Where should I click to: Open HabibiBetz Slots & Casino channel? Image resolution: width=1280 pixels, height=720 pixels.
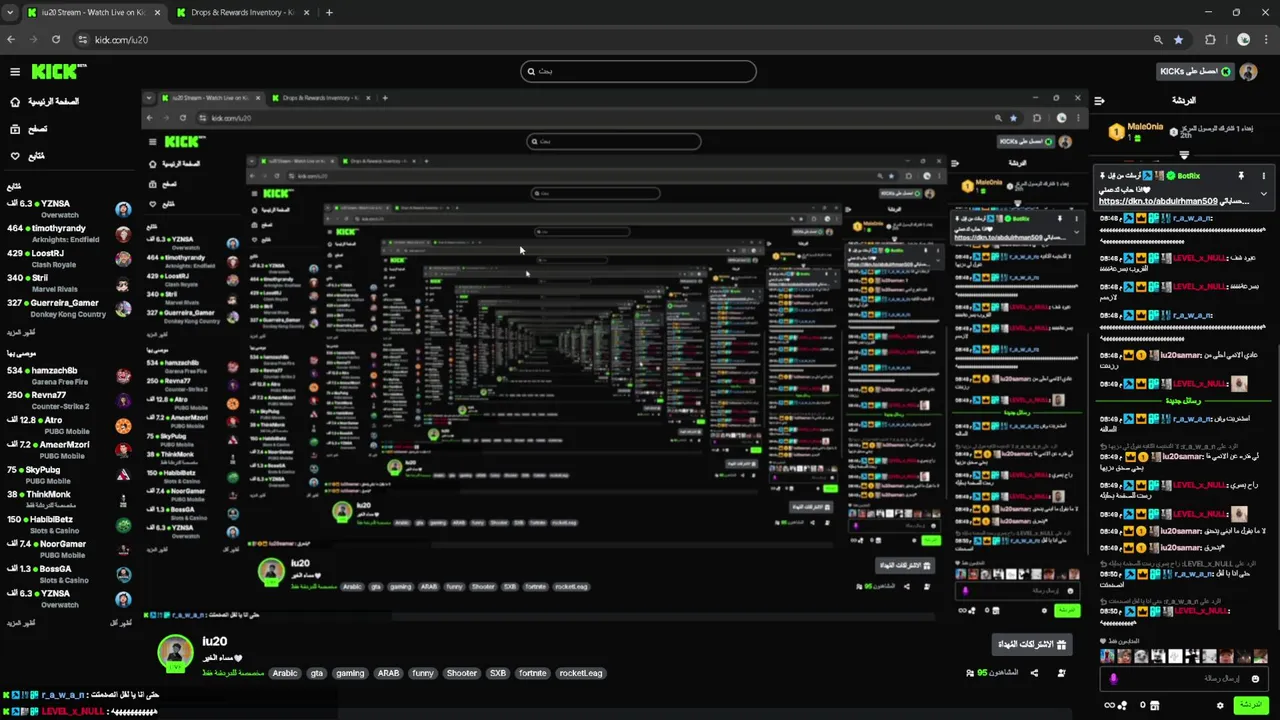tap(68, 525)
